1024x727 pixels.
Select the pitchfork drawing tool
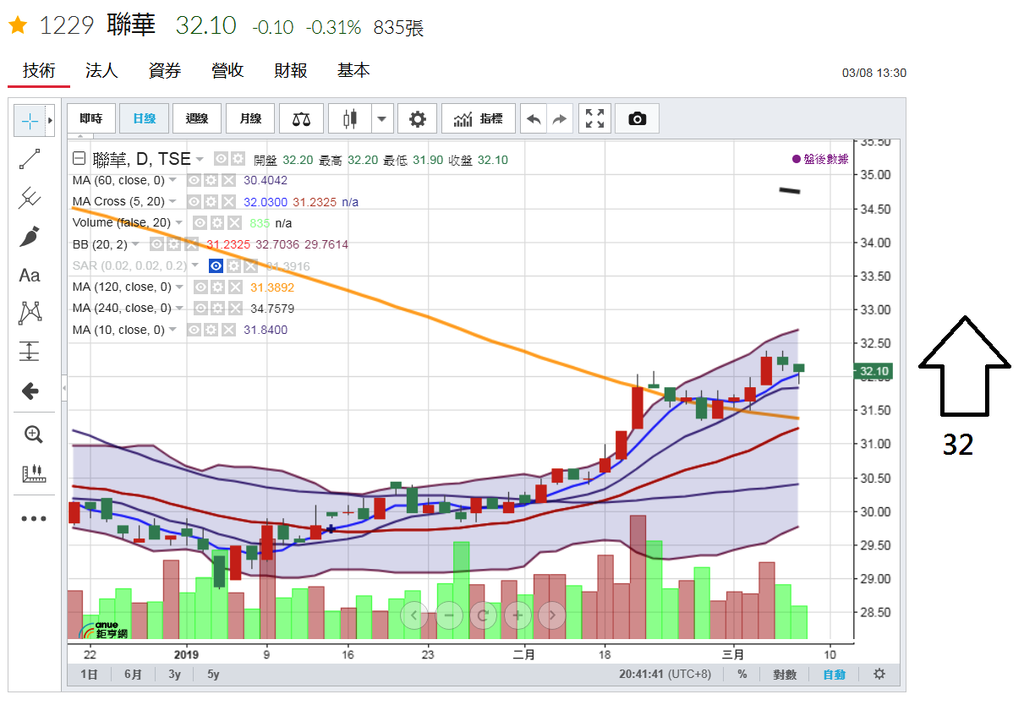coord(30,198)
